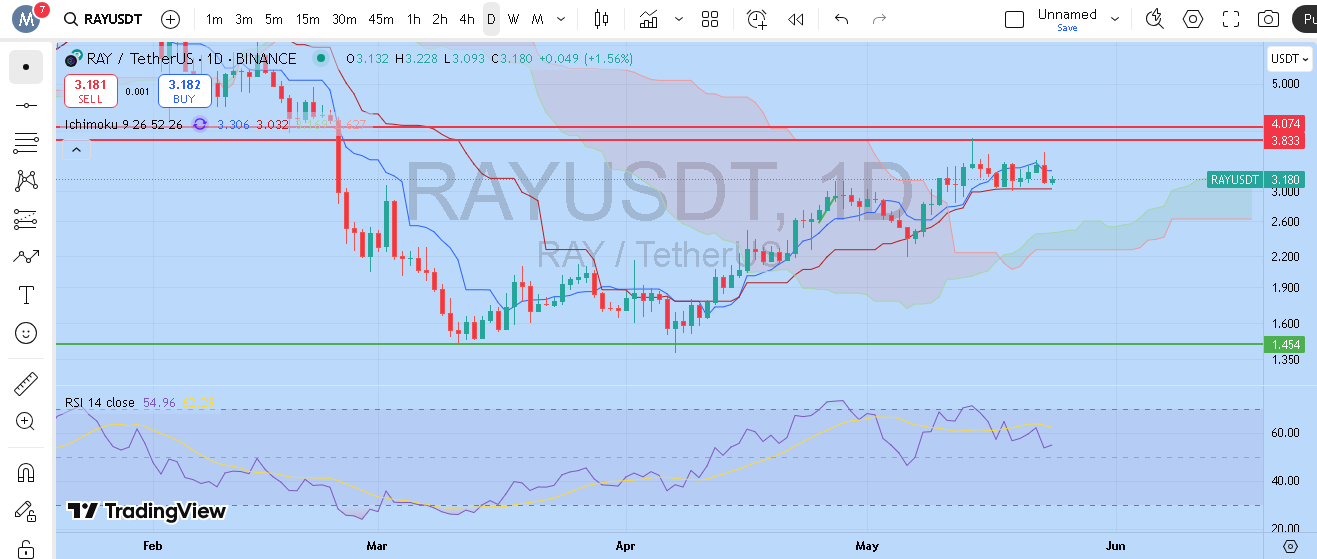Start bar replay with rewind icon
The image size is (1317, 559).
click(796, 19)
